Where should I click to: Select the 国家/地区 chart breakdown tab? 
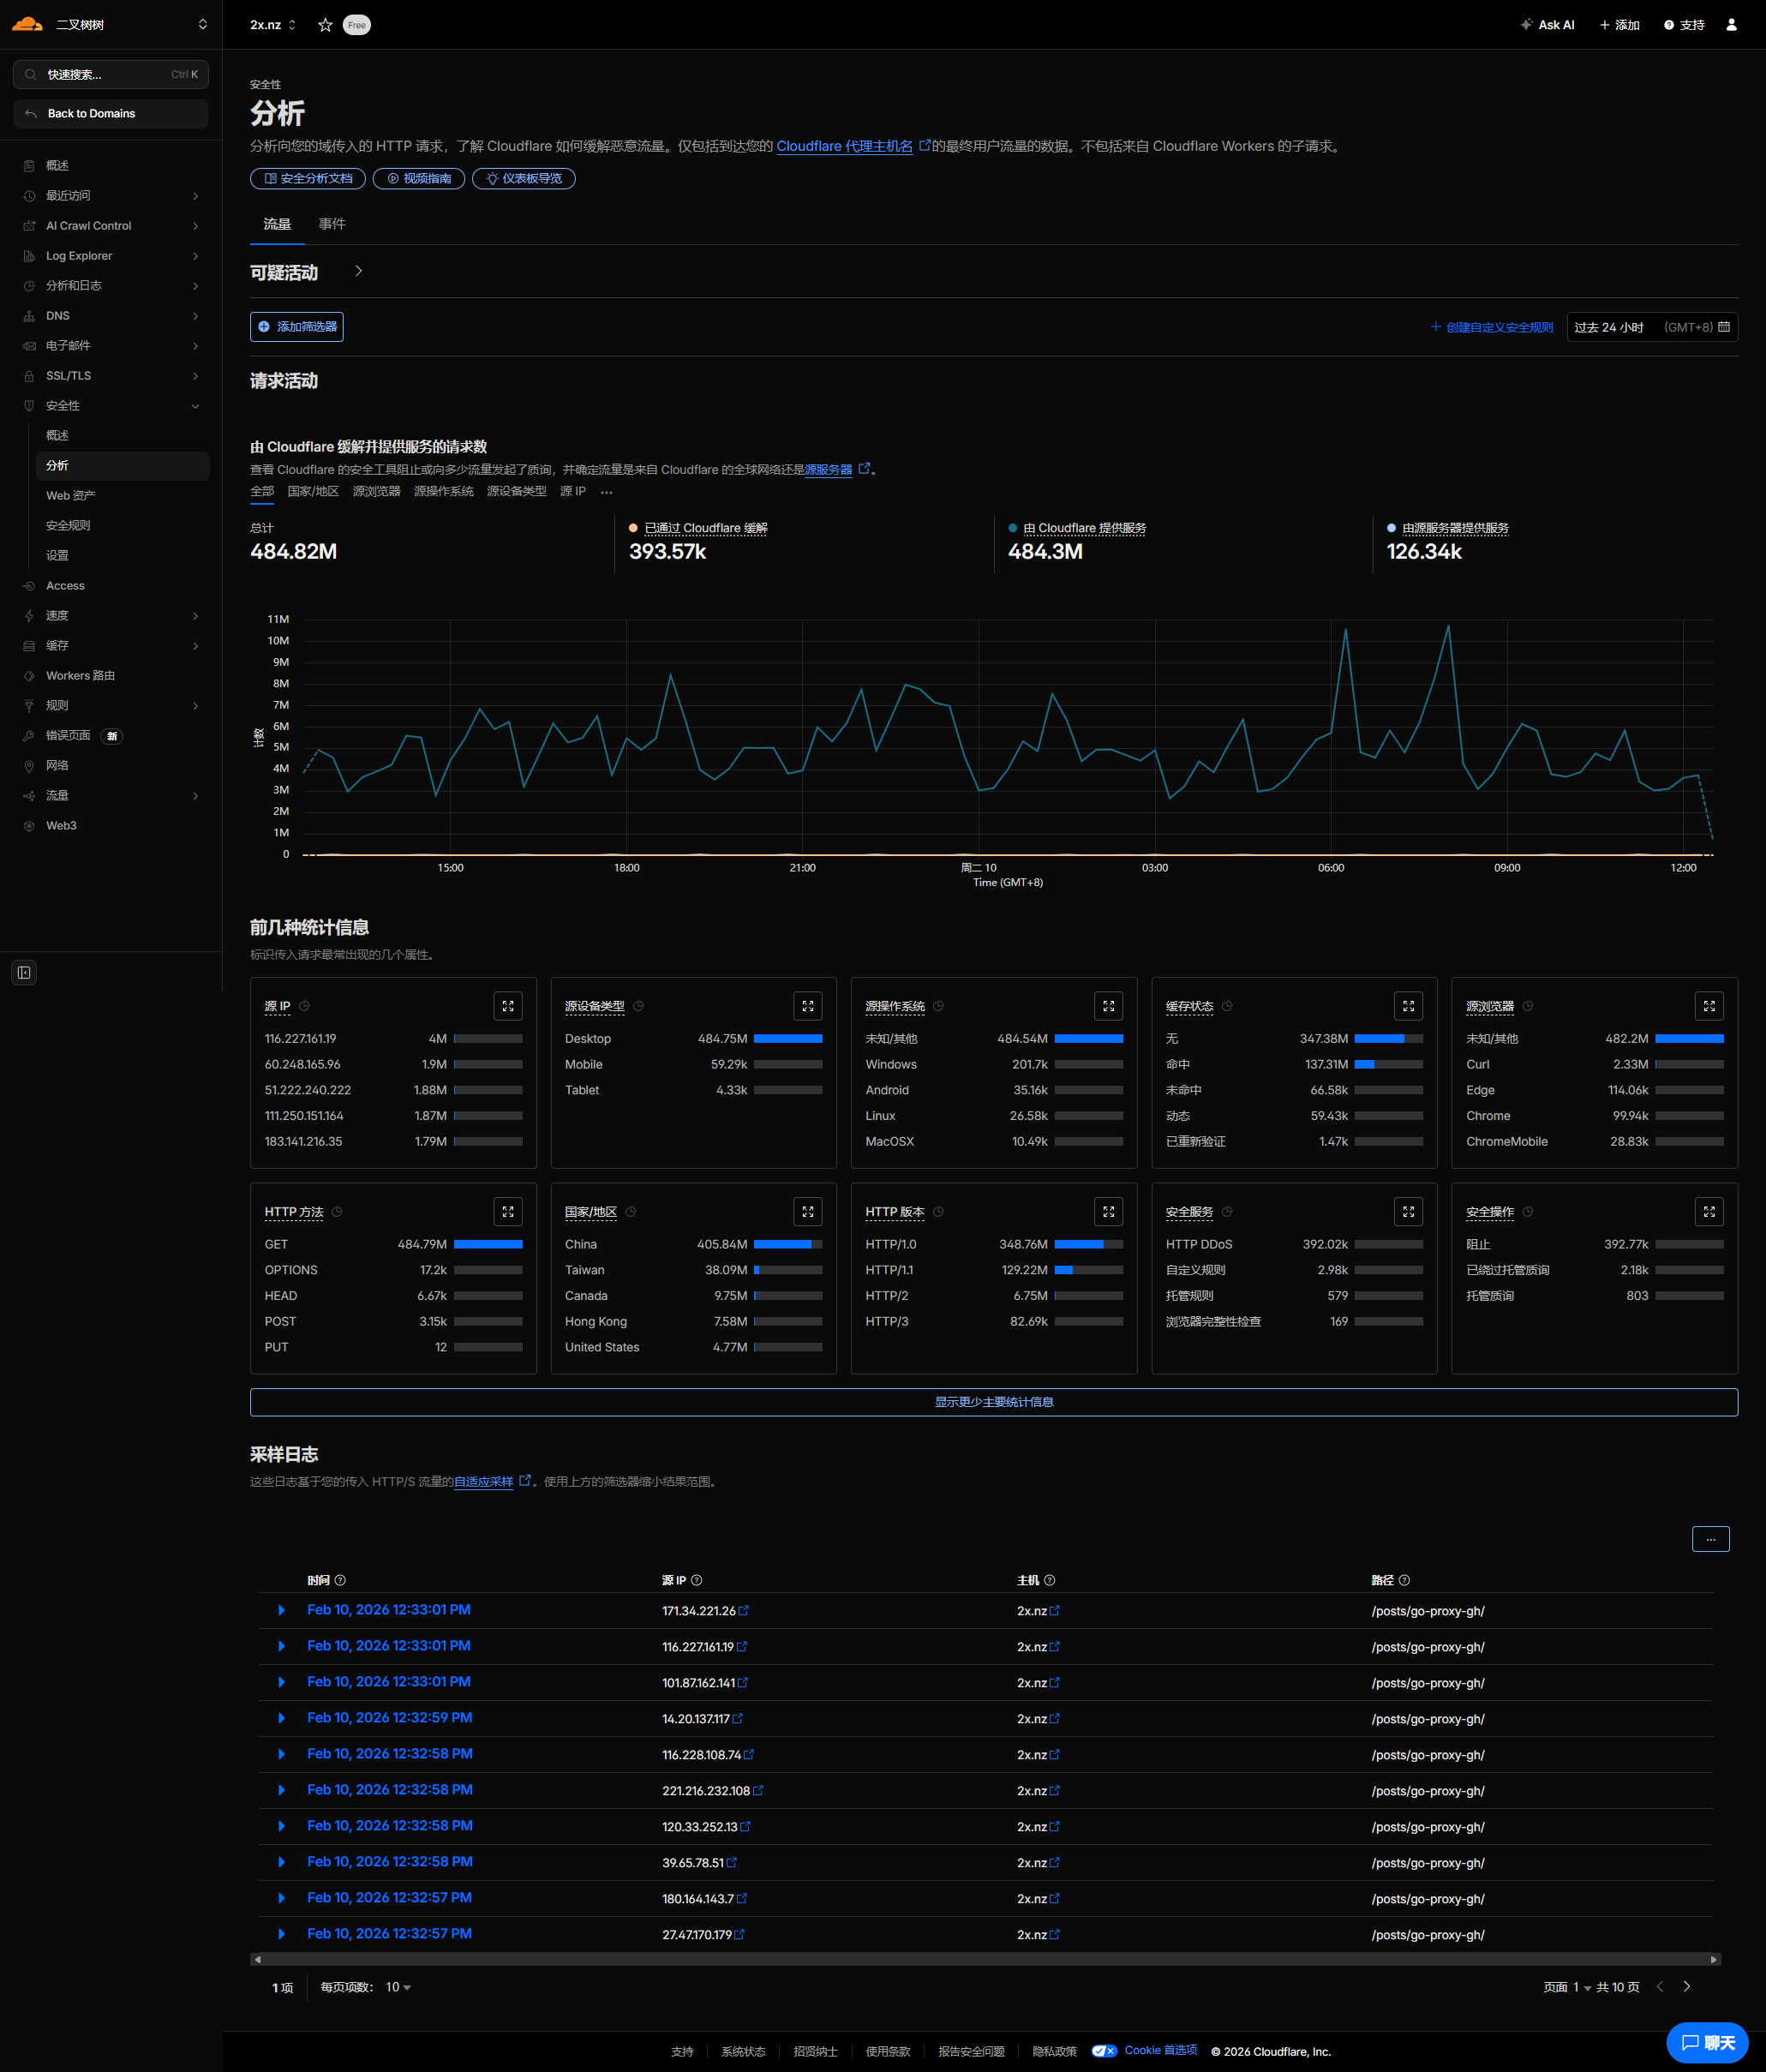(x=313, y=491)
